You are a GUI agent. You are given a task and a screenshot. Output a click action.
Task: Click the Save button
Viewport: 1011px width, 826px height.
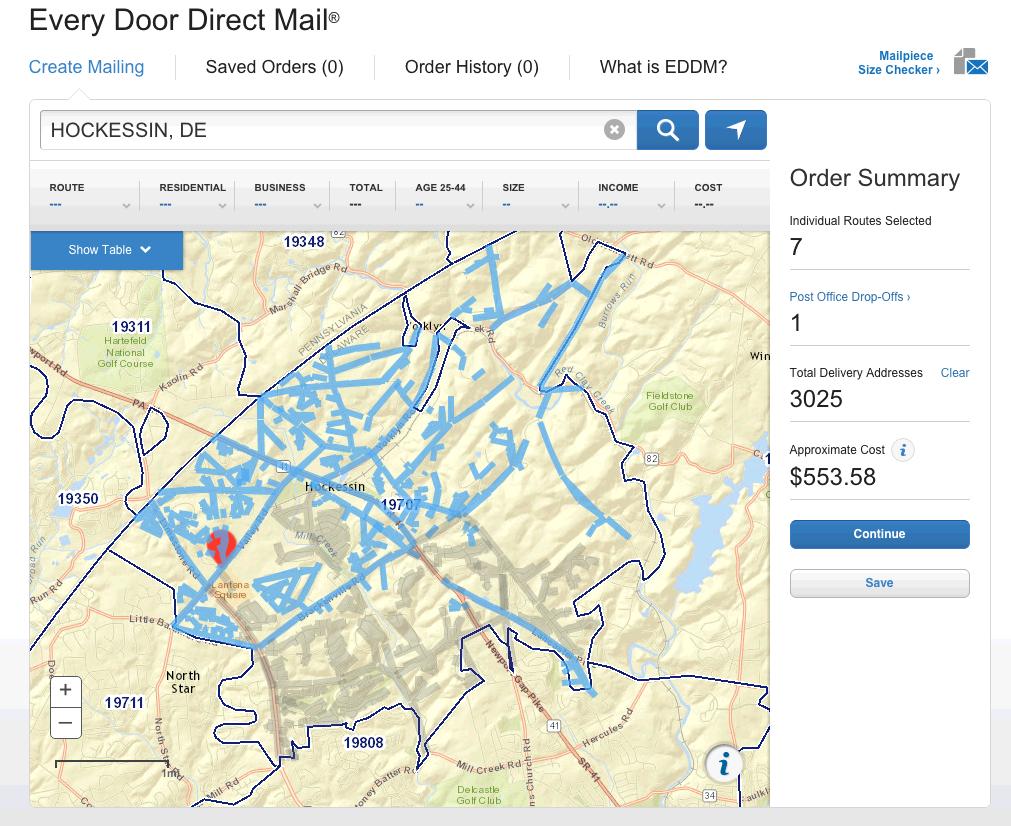pos(879,583)
